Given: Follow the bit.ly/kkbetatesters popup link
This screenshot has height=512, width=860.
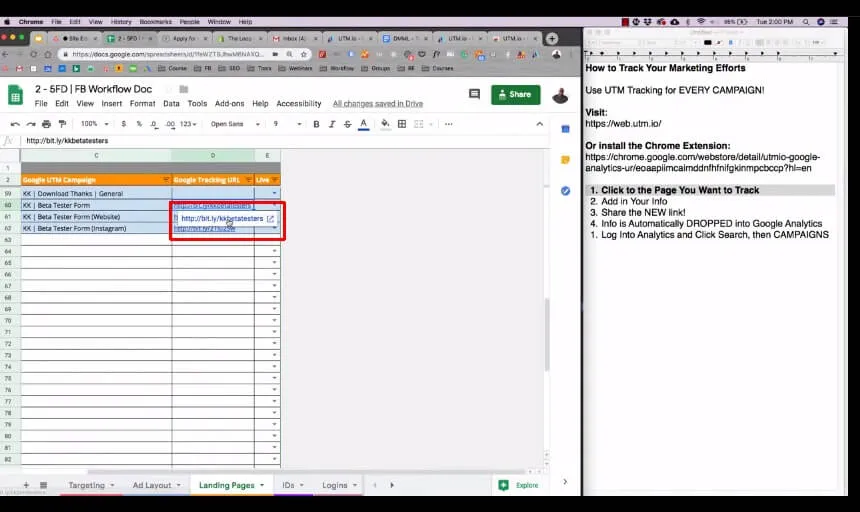Looking at the screenshot, I should [x=222, y=218].
